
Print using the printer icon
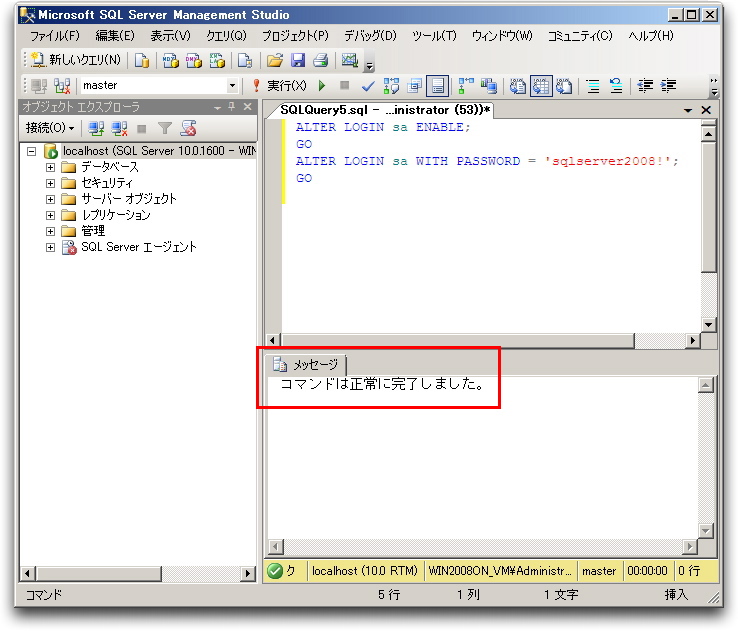coord(321,60)
